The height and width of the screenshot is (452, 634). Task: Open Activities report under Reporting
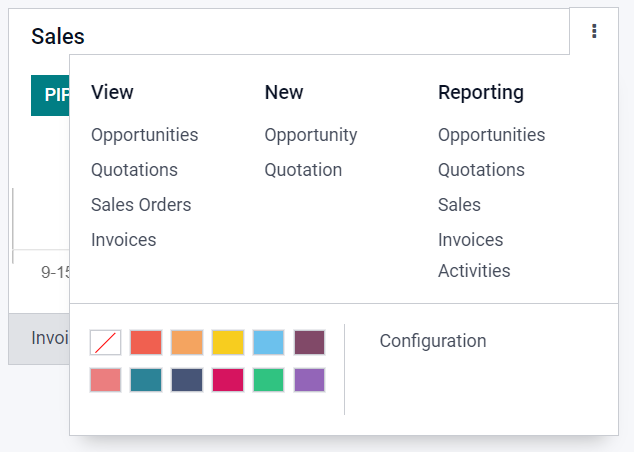[474, 271]
